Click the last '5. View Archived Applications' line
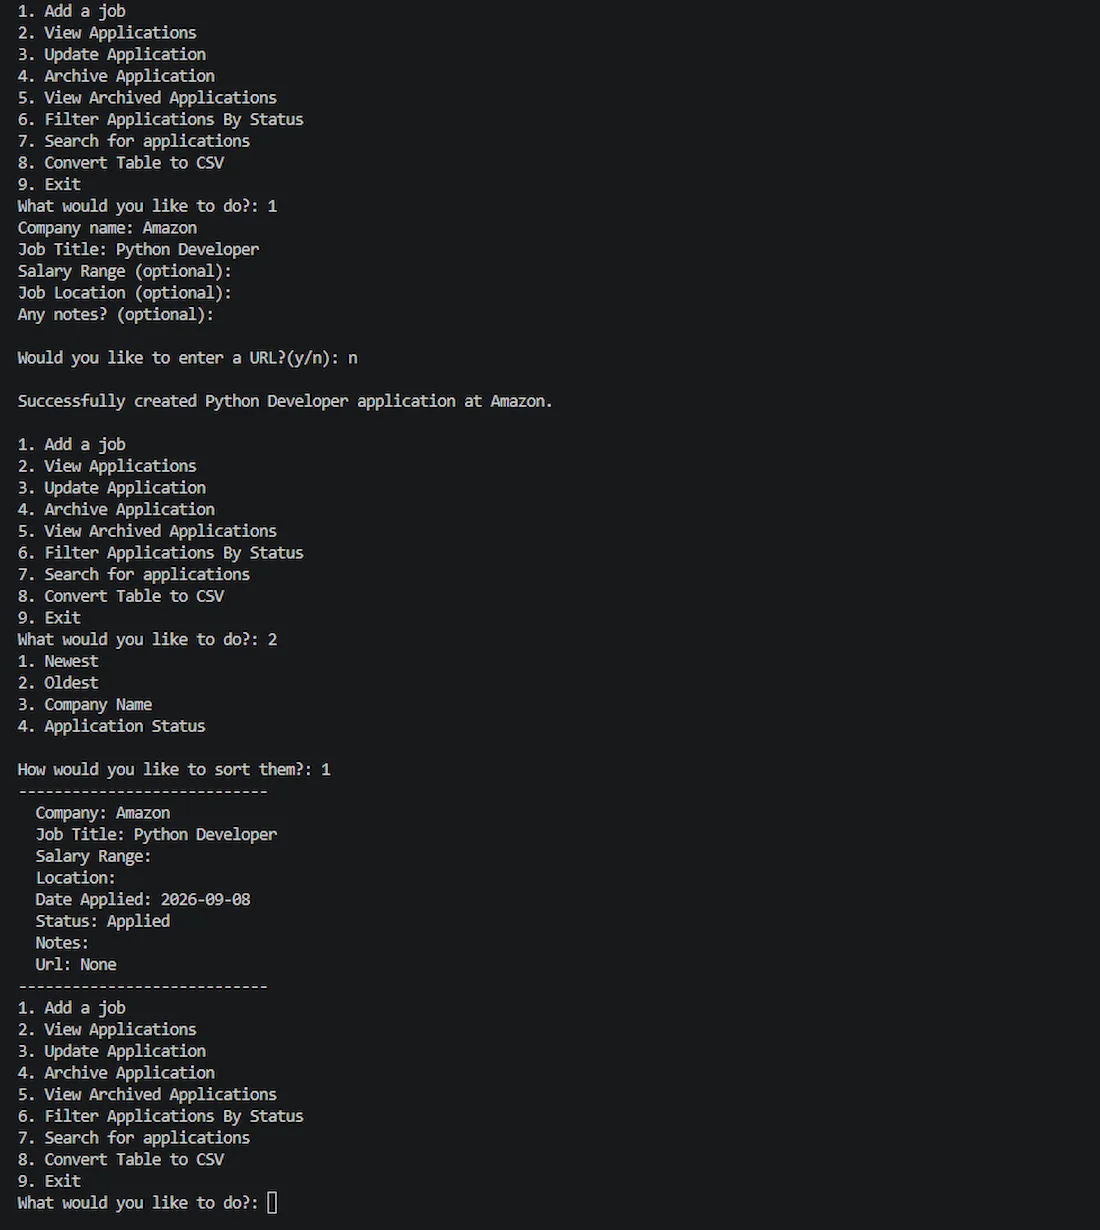This screenshot has height=1230, width=1100. point(147,1094)
